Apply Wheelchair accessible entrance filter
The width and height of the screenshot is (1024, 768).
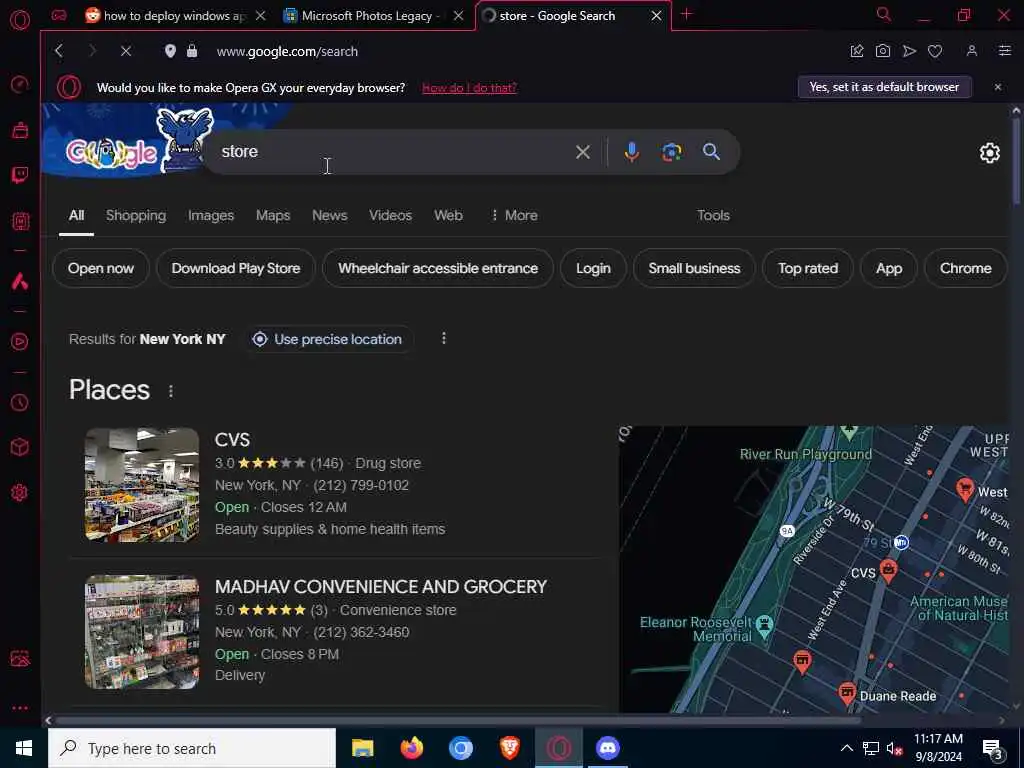438,268
